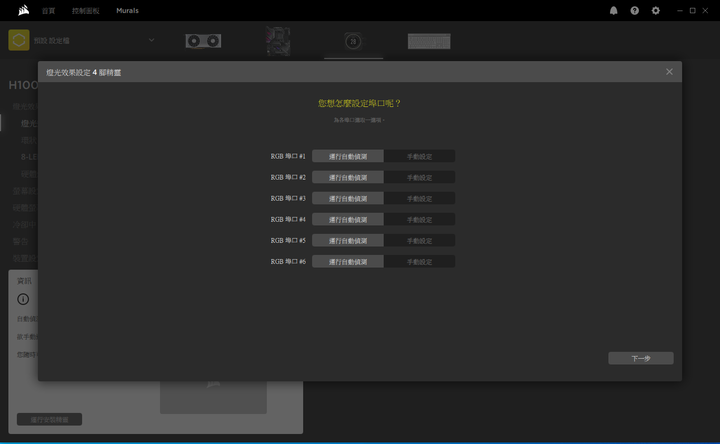Expand the profile dropdown chevron

click(151, 40)
